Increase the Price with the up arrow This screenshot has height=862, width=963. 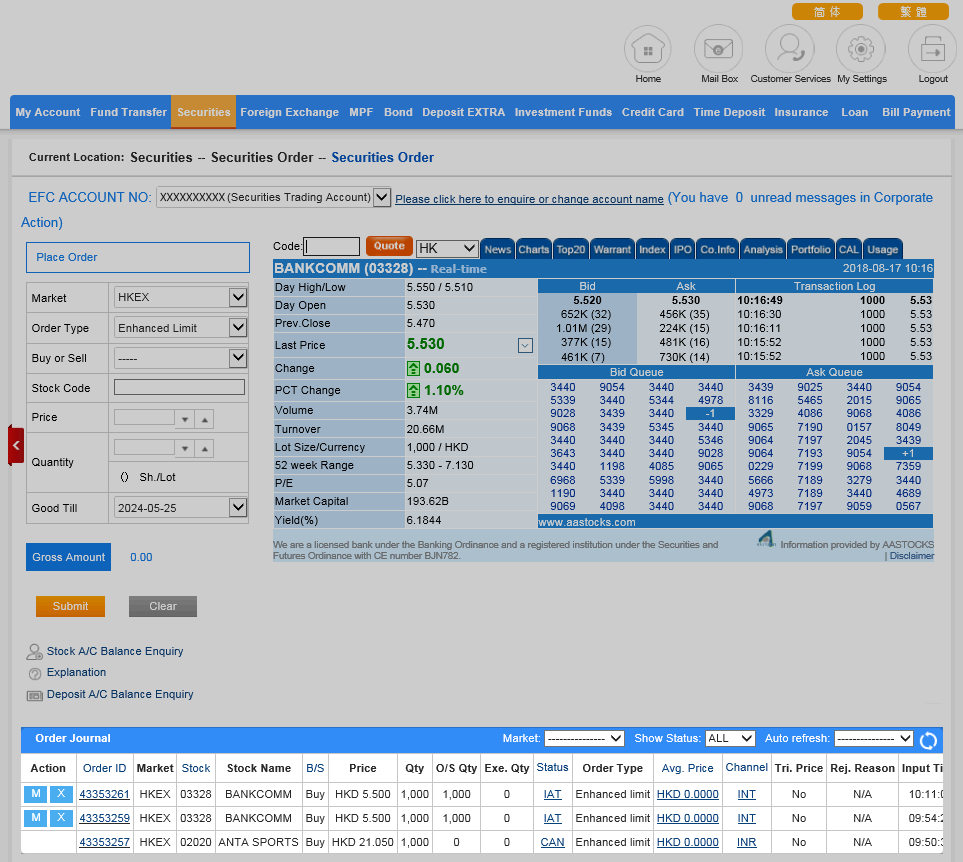[x=204, y=420]
